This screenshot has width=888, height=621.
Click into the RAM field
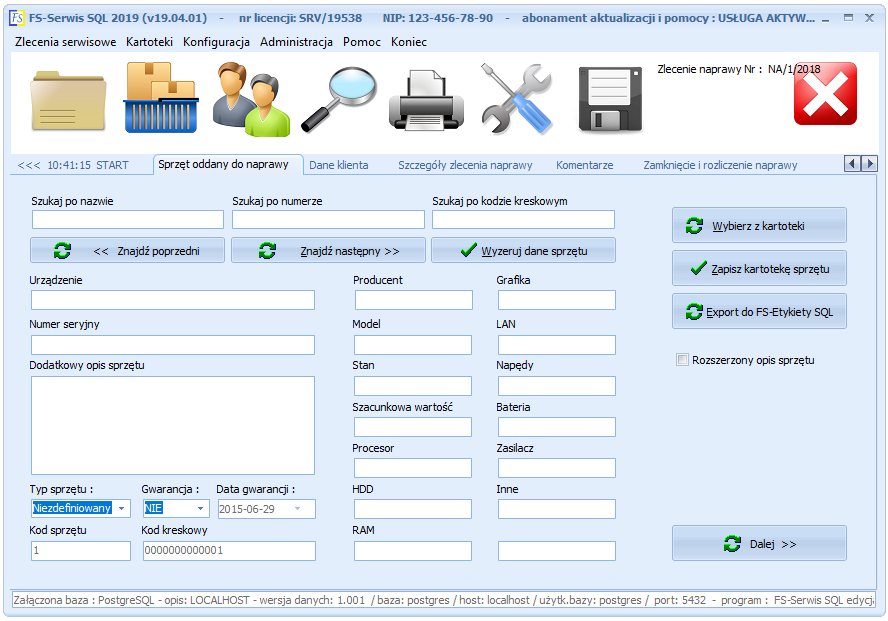click(413, 551)
